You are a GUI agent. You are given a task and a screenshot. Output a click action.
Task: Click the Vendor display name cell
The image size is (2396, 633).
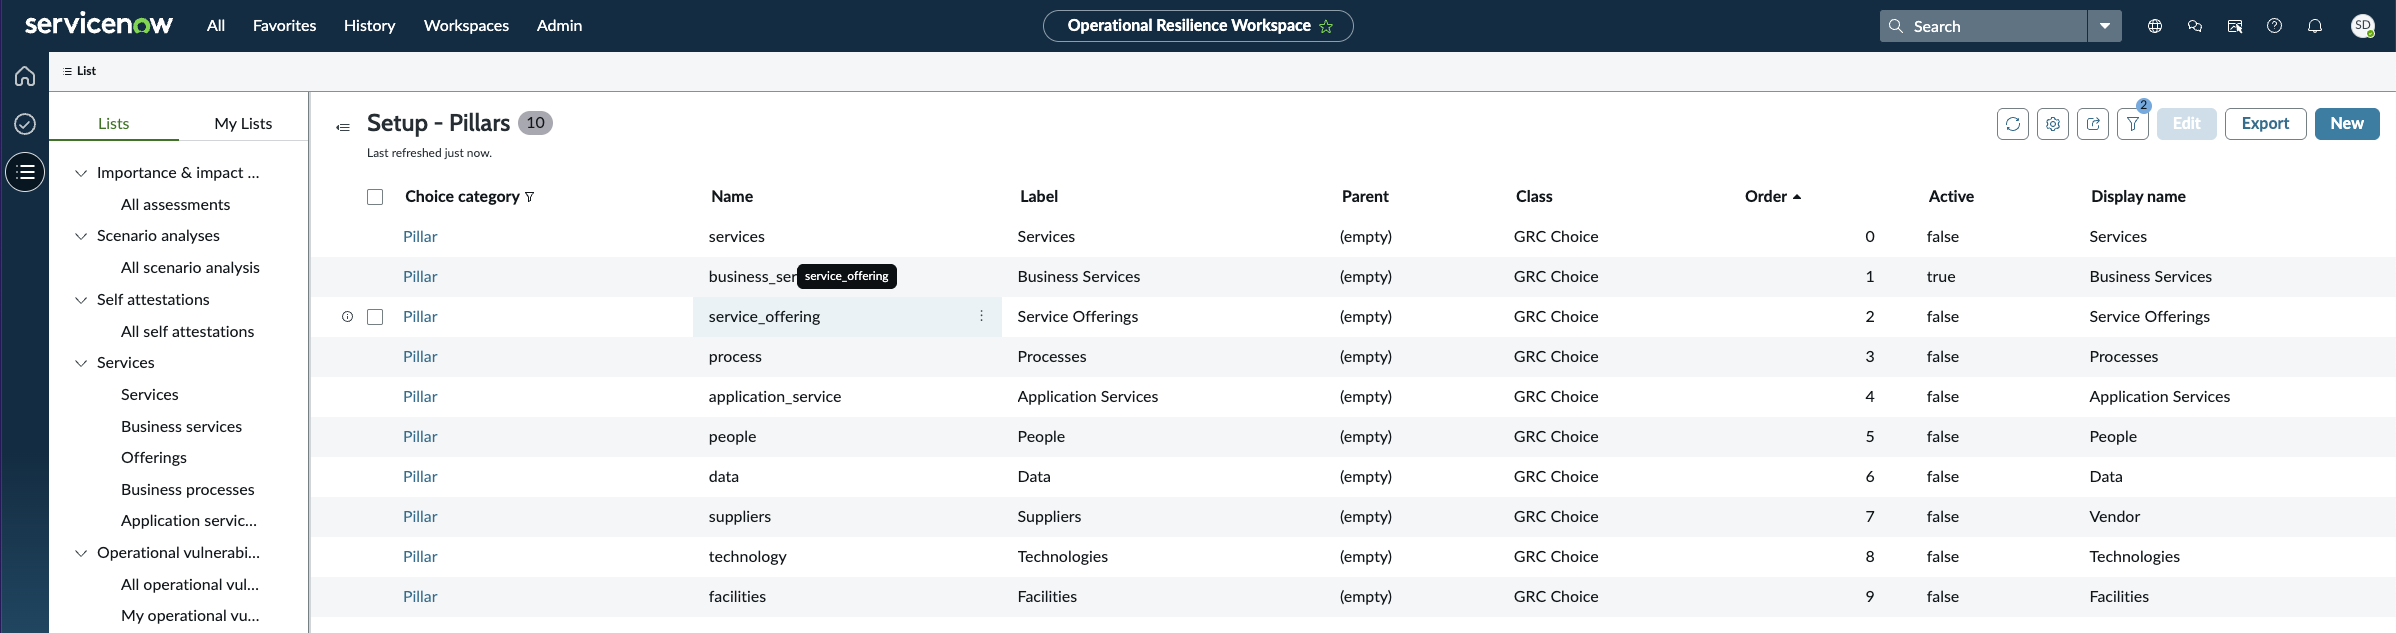(2114, 517)
